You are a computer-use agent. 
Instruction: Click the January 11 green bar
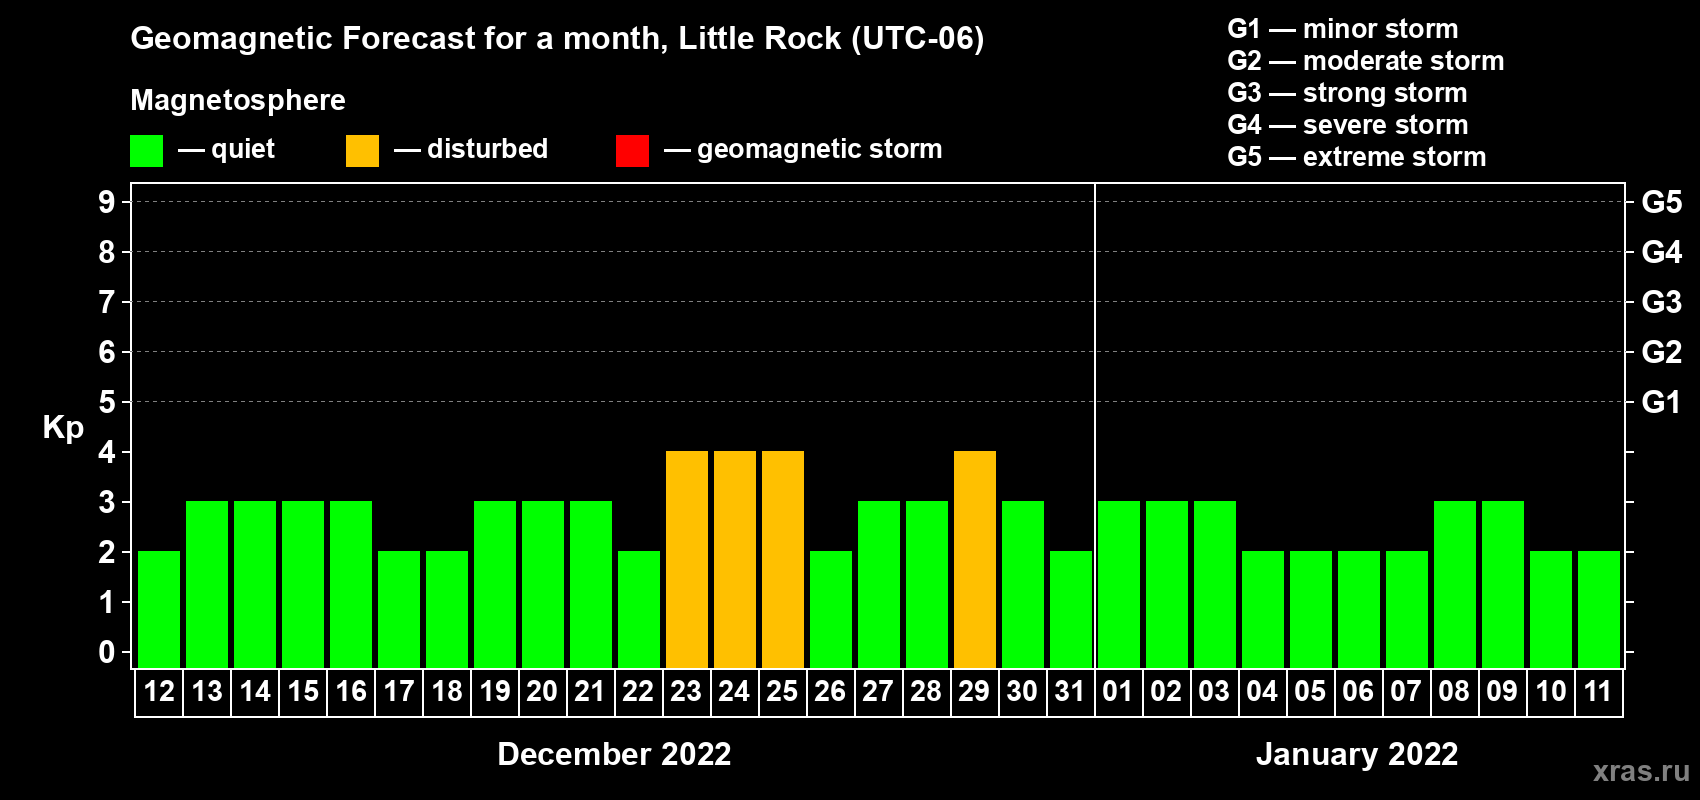1599,610
